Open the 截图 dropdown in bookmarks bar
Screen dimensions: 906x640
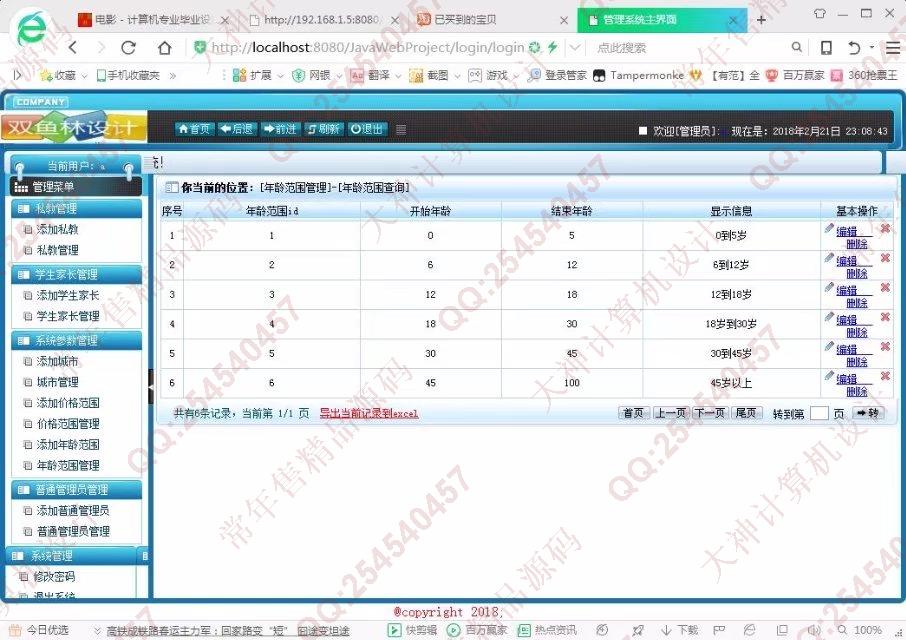coord(435,75)
